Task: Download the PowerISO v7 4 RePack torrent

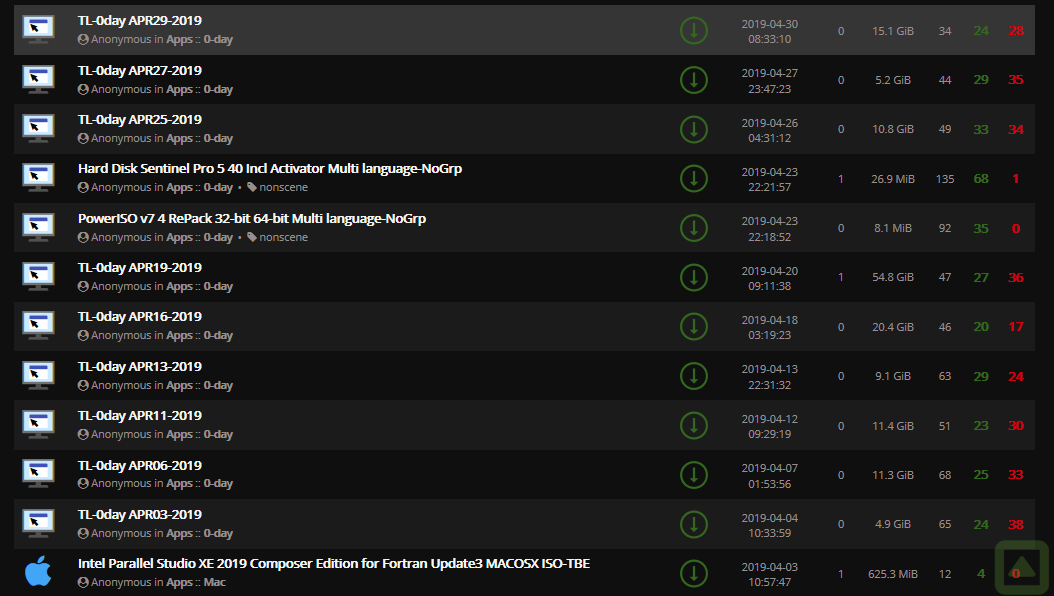Action: coord(694,228)
